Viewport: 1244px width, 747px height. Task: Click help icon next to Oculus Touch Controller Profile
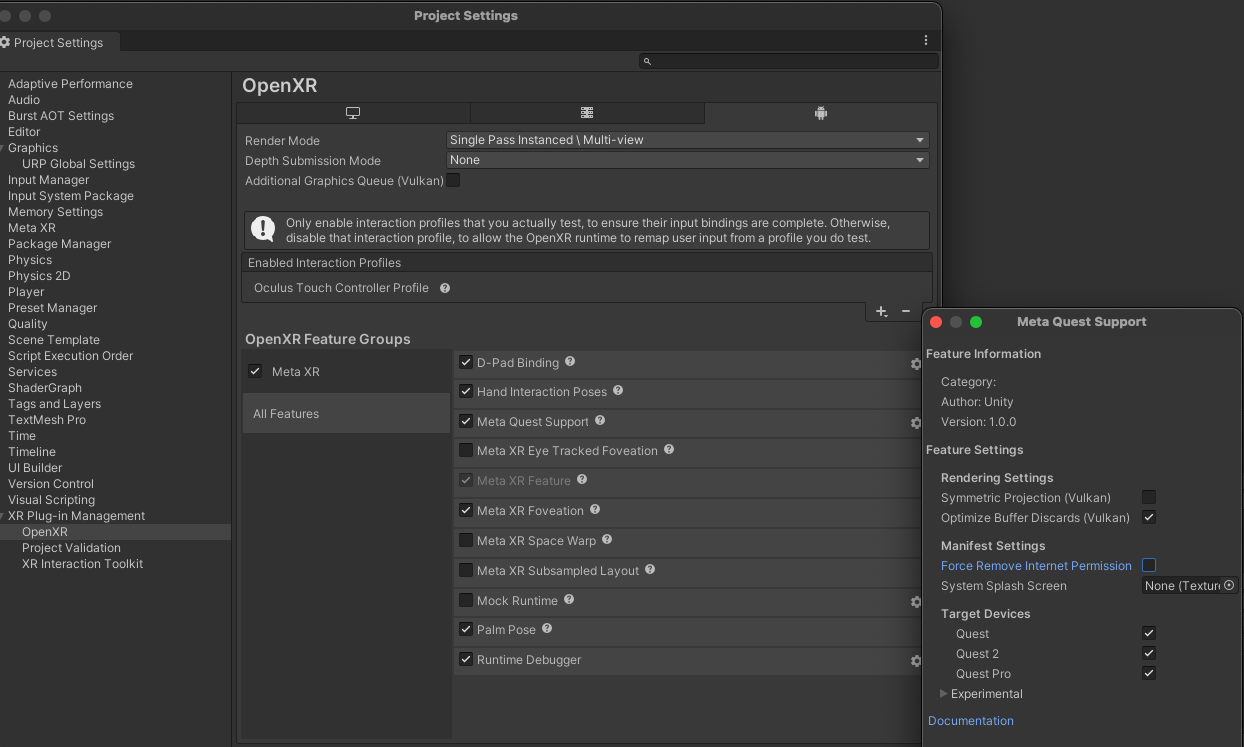(445, 288)
